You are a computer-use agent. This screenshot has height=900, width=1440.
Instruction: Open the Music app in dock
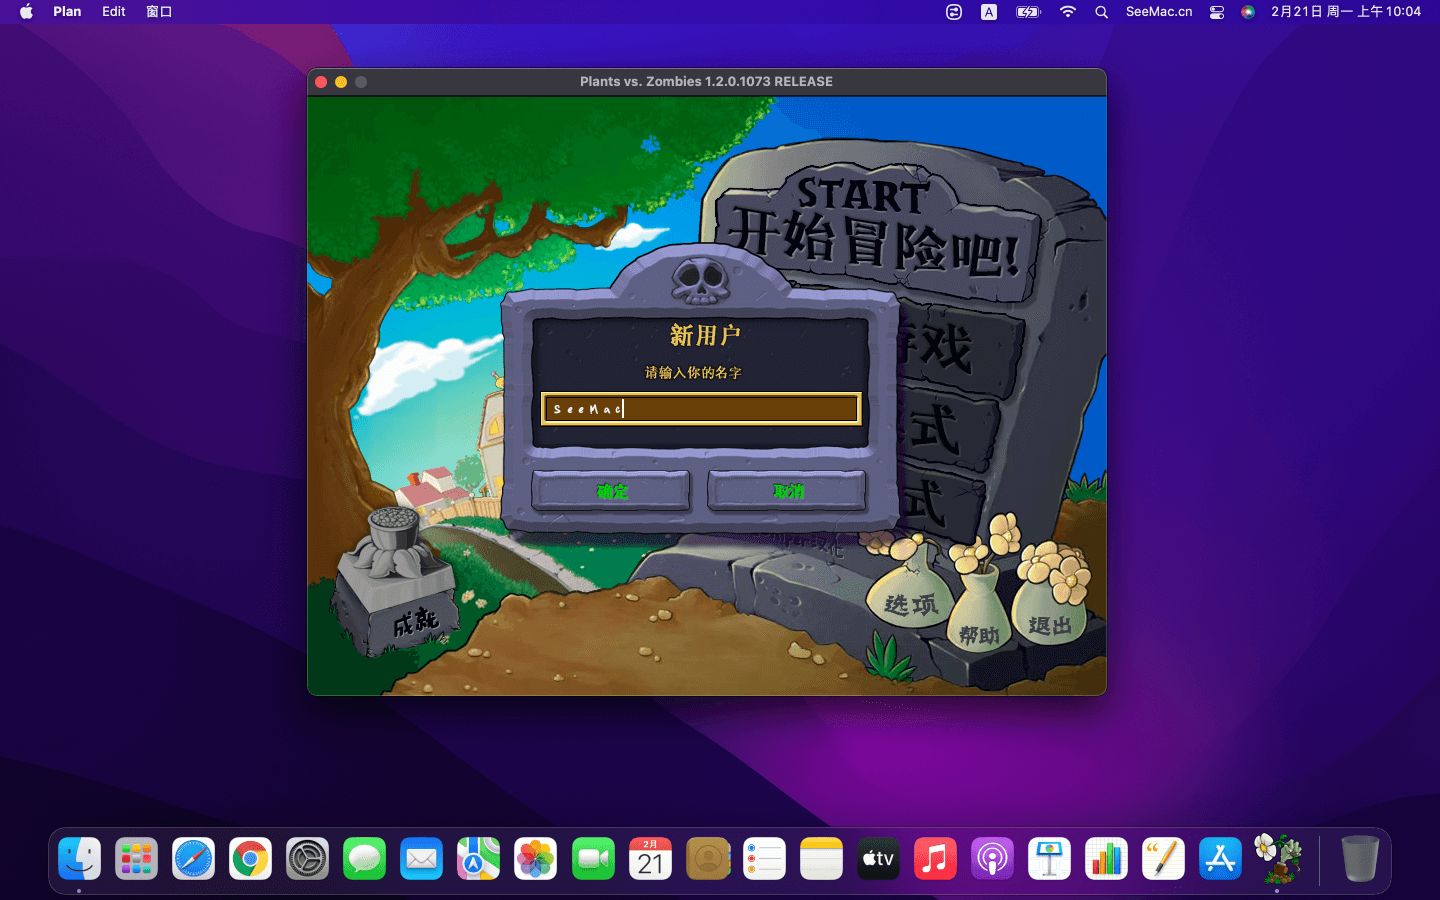(935, 859)
